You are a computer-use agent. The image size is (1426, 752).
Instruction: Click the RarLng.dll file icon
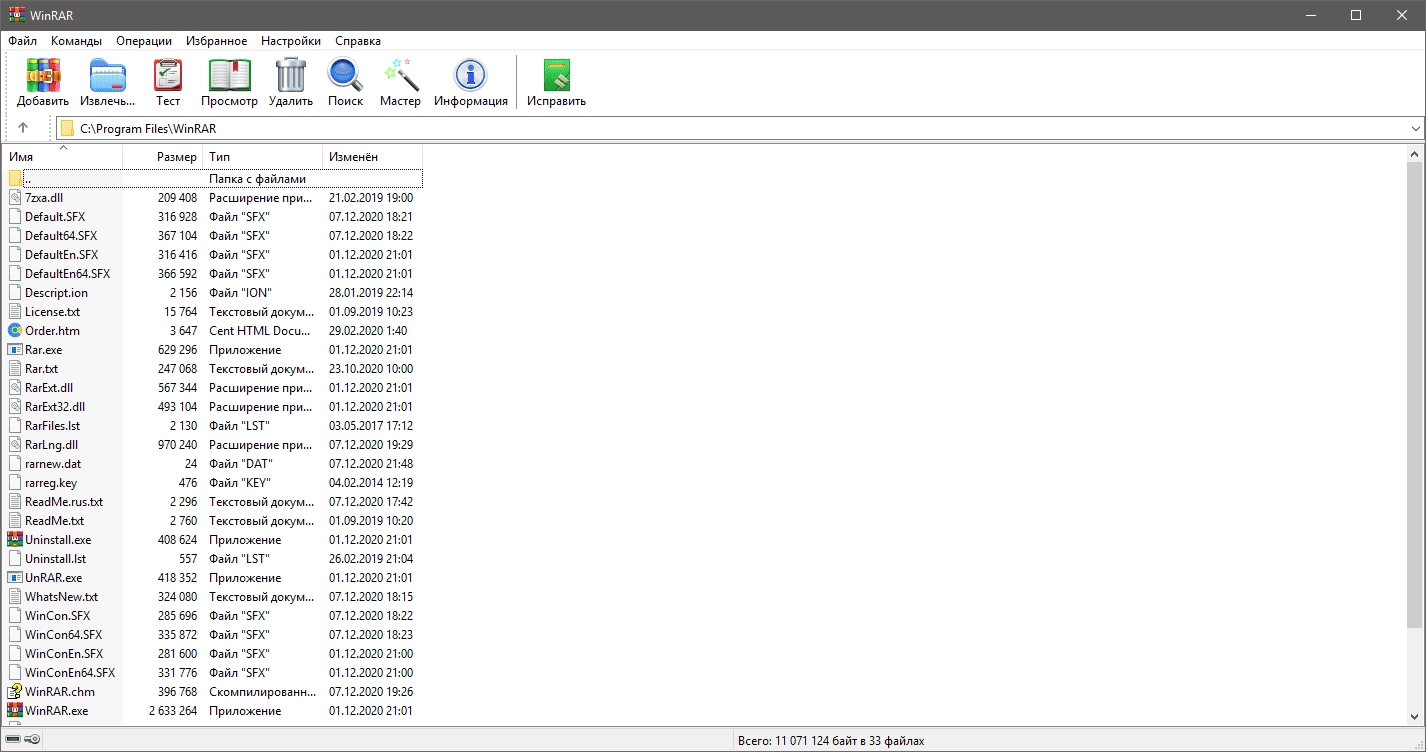pyautogui.click(x=15, y=444)
